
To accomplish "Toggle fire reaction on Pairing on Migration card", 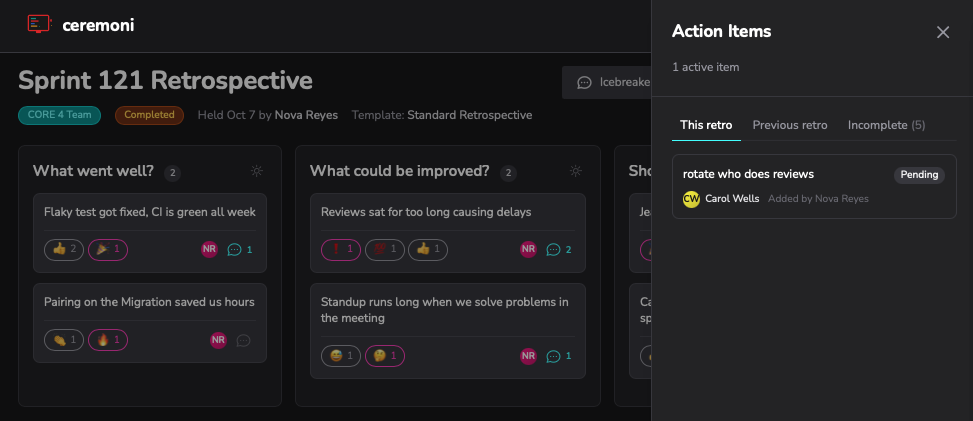I will tap(108, 340).
